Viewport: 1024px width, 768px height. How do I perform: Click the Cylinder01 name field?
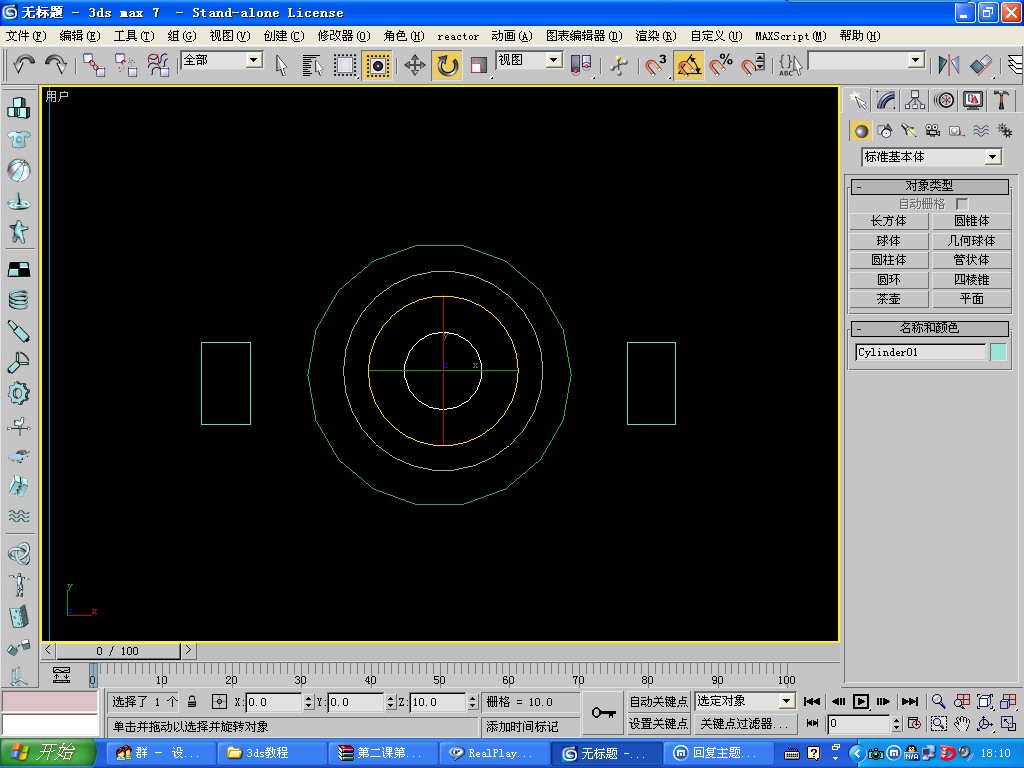coord(920,352)
